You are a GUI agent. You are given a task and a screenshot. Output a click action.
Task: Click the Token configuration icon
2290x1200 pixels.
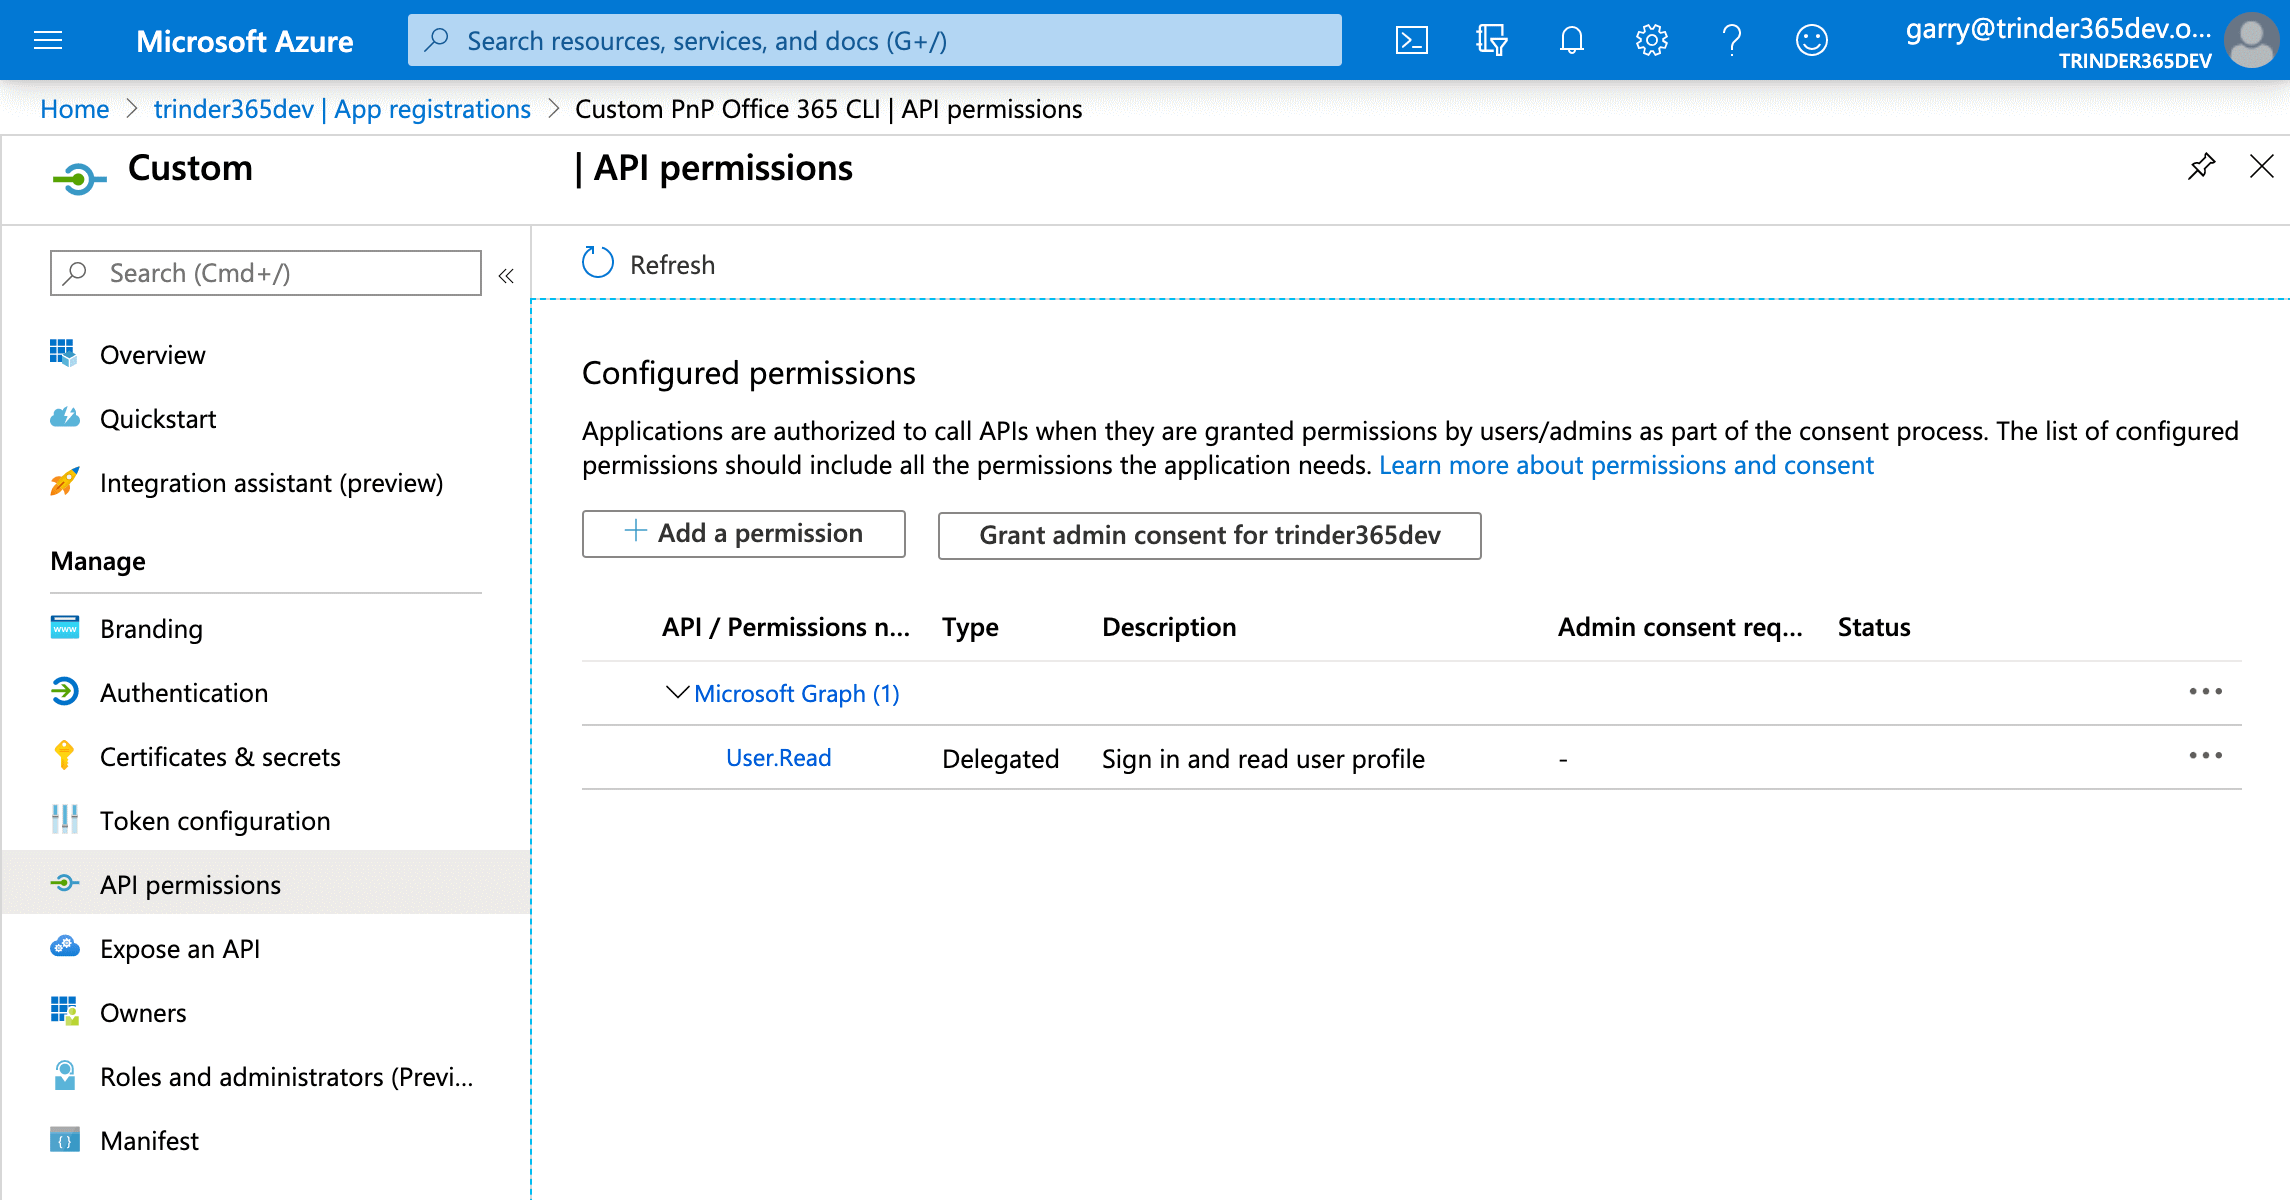click(x=64, y=819)
